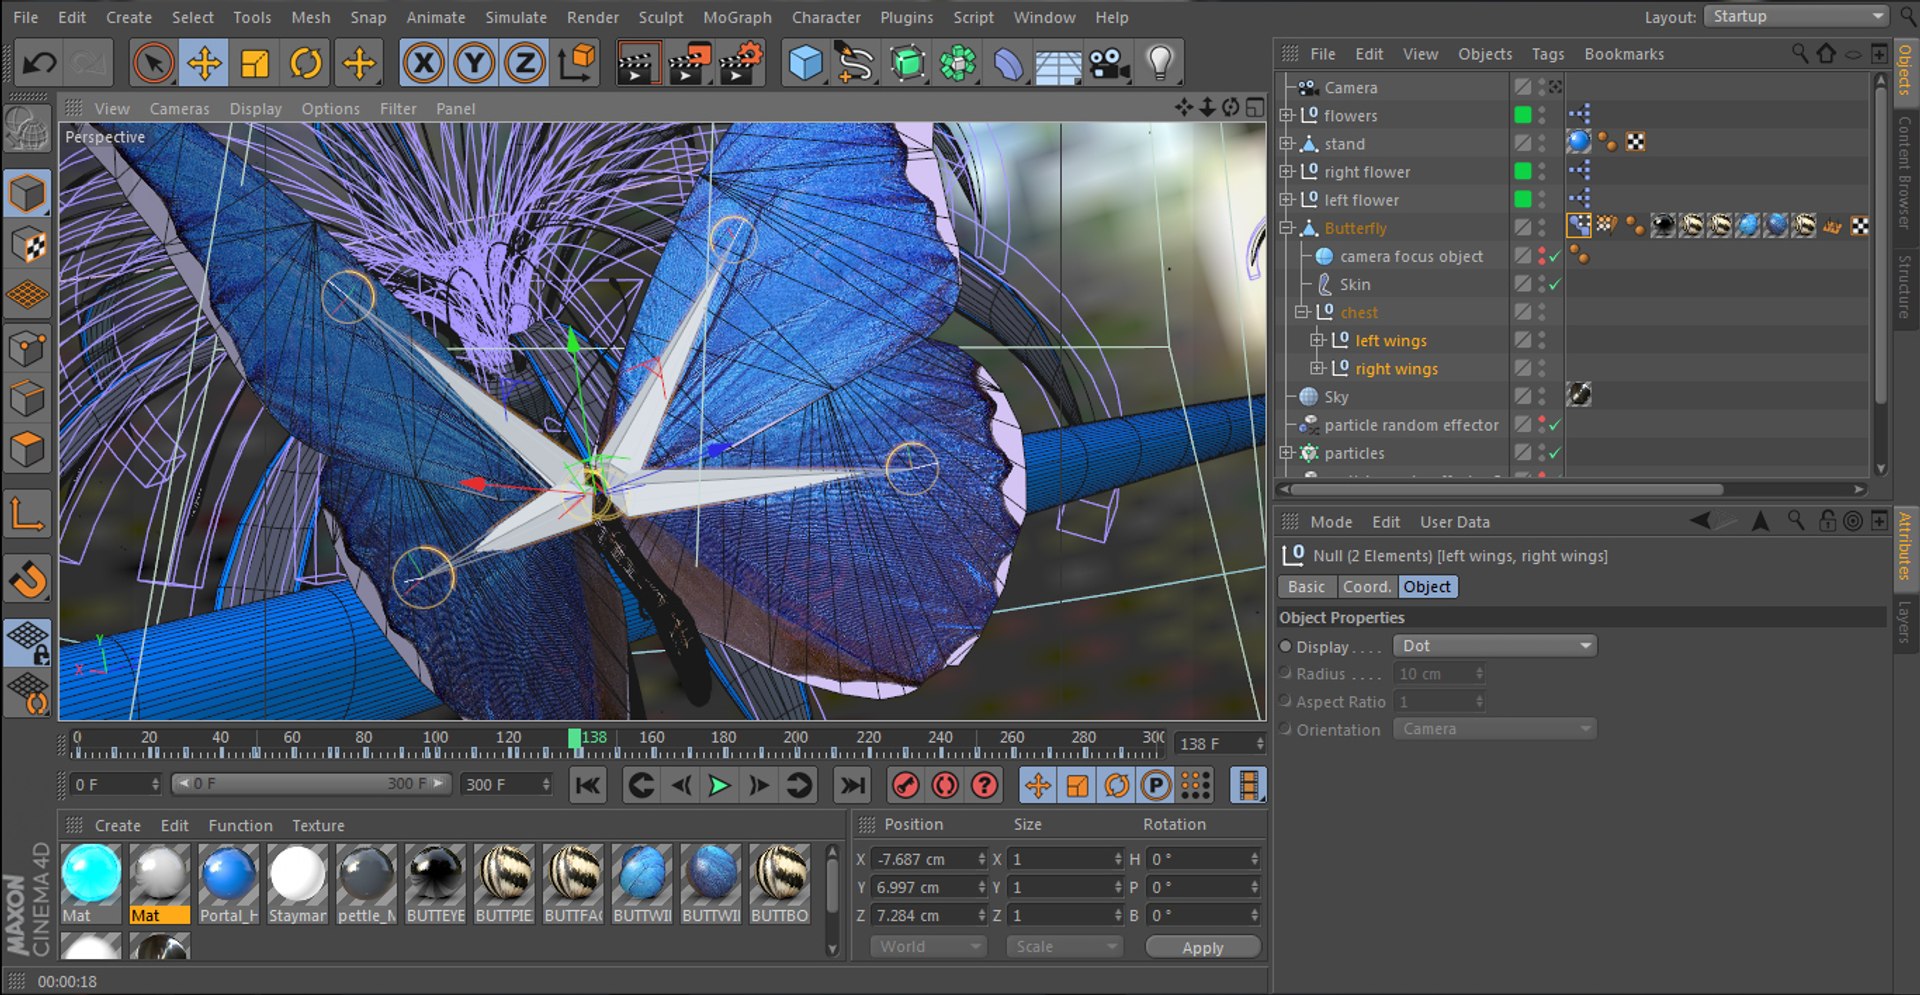Screen dimensions: 1920x995
Task: Open the spline pen tool icon
Action: 856,64
